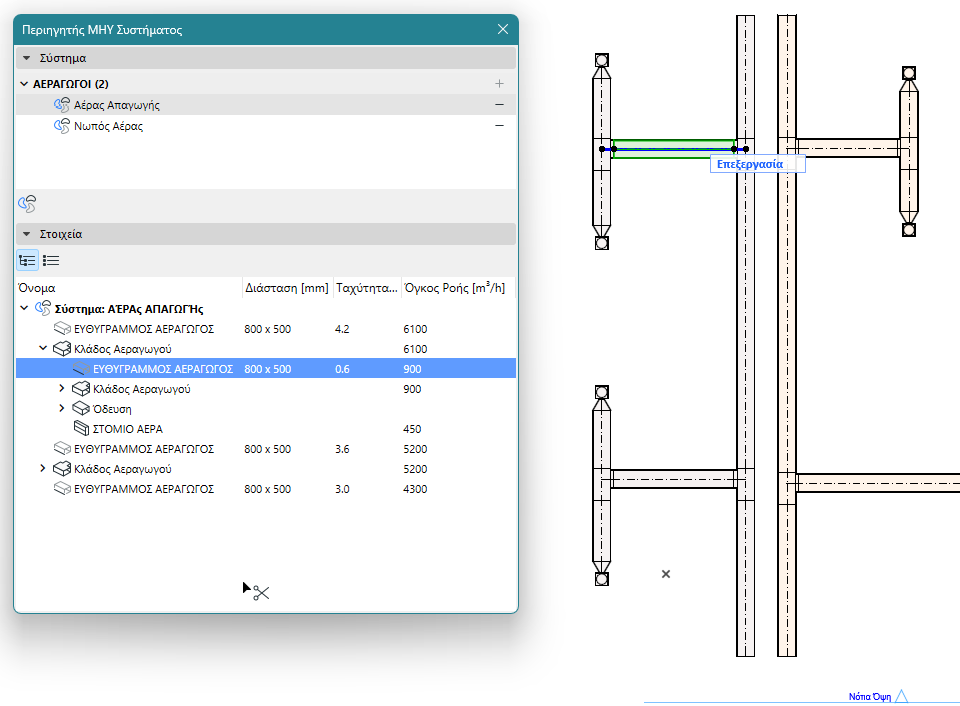
Task: Click the 'Σύστημα: ΑΈΡΑς ΑΠΑΓΩΓΉς' fan icon
Action: pos(43,309)
